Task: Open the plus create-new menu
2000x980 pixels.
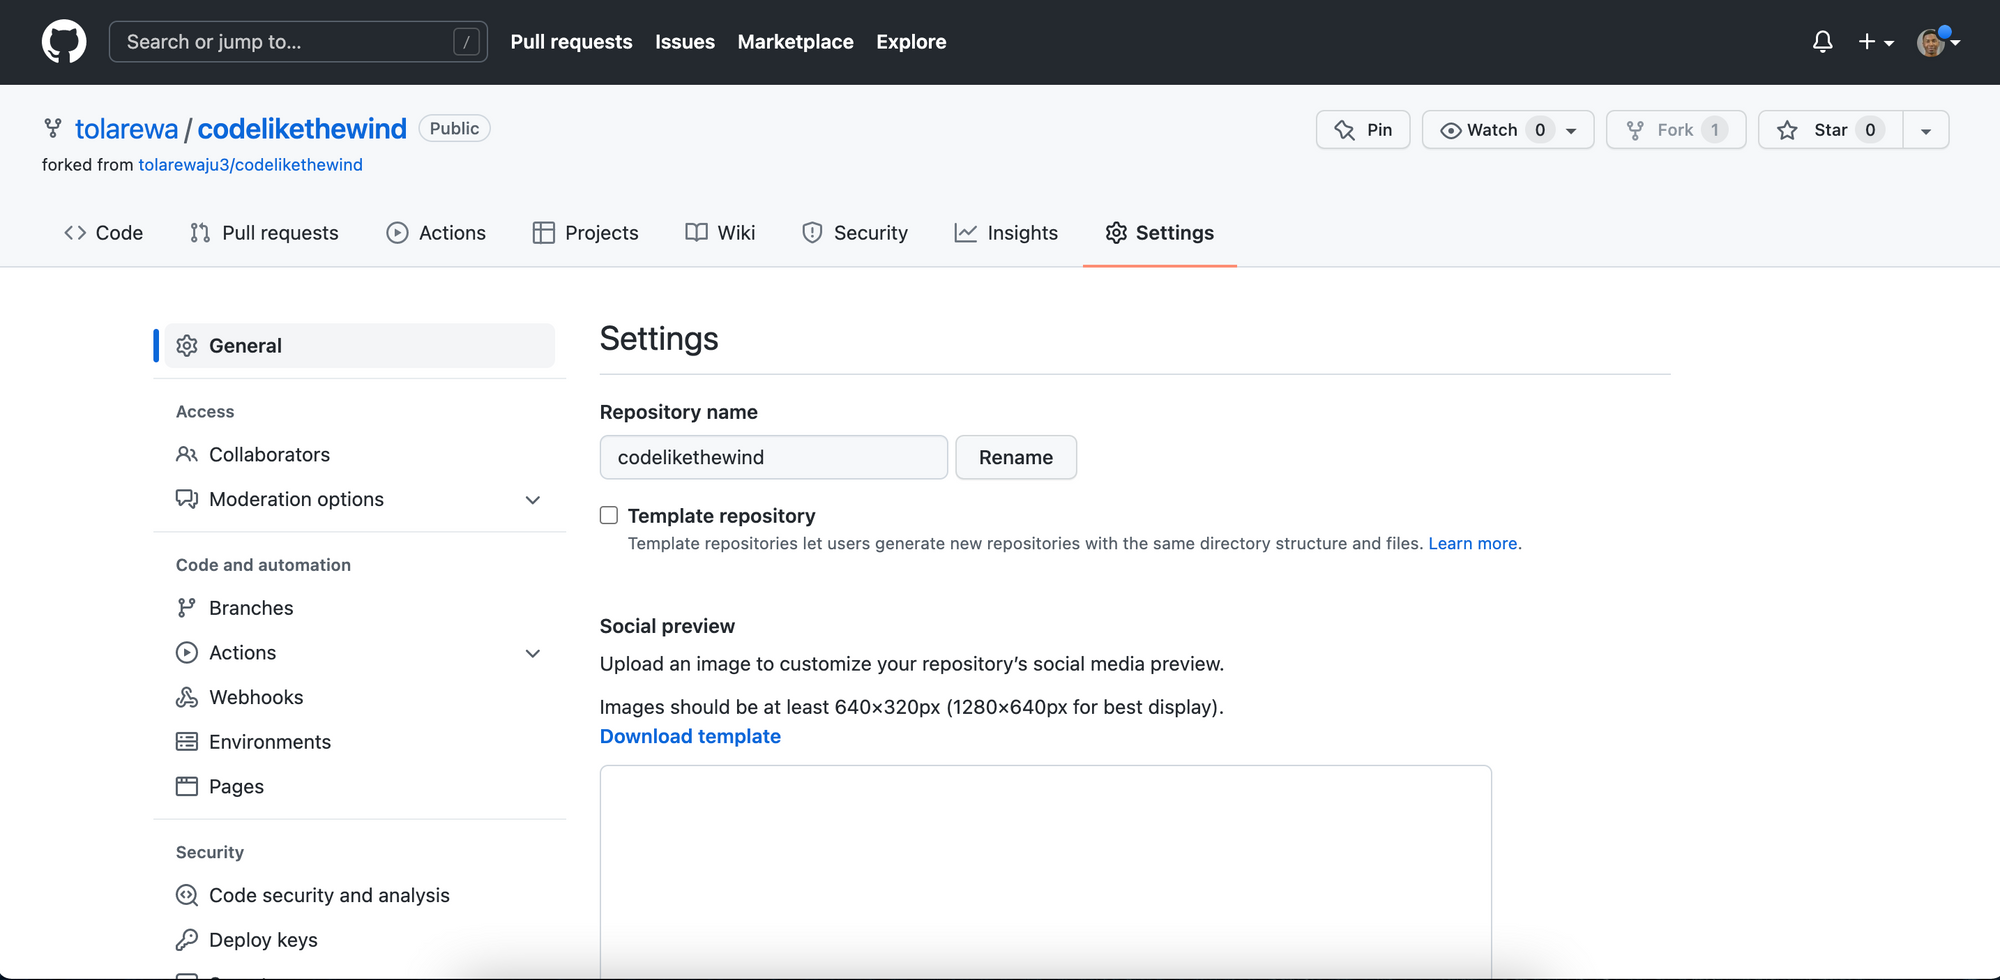Action: click(1876, 42)
